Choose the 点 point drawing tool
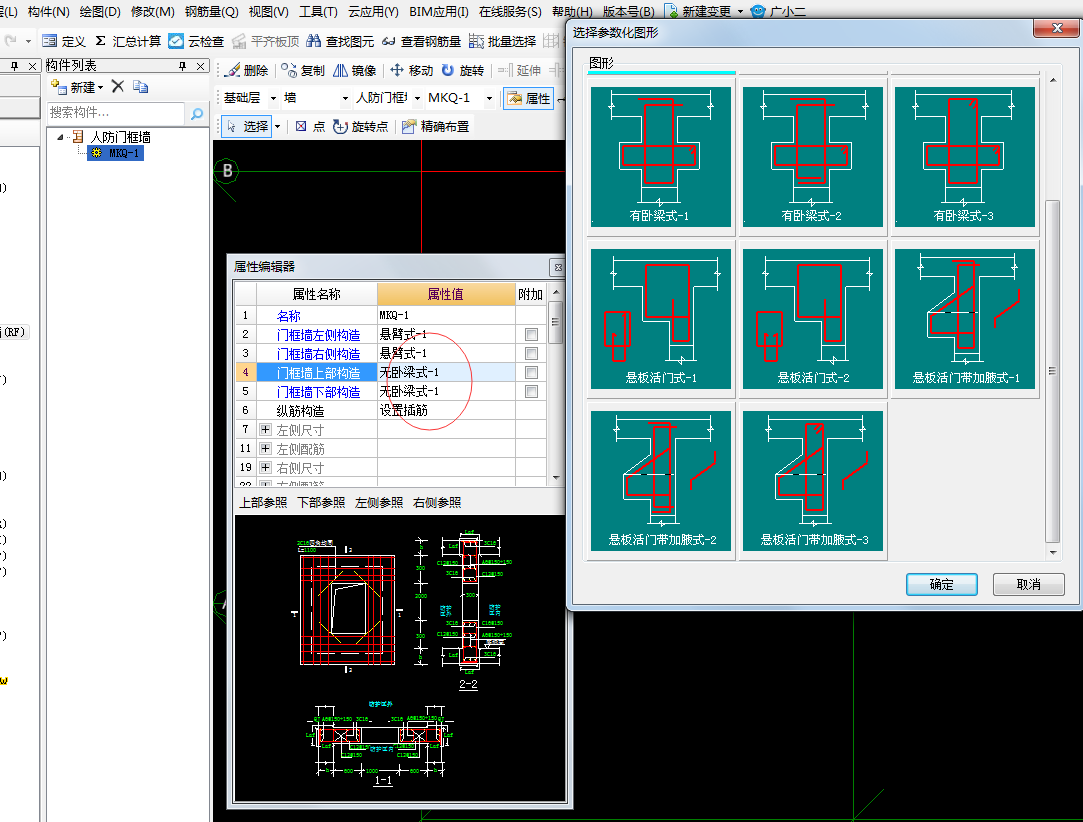Viewport: 1083px width, 822px height. click(310, 126)
